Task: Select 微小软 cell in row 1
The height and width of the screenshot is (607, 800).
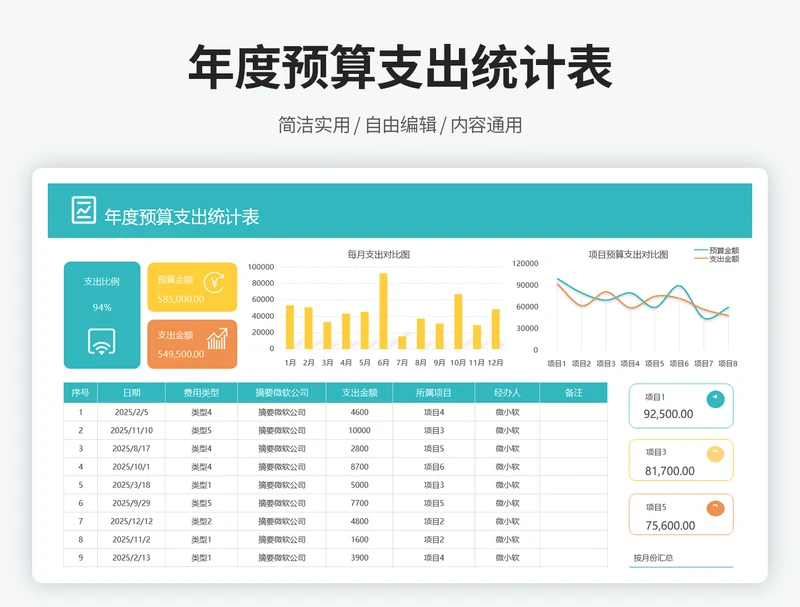Action: 507,412
